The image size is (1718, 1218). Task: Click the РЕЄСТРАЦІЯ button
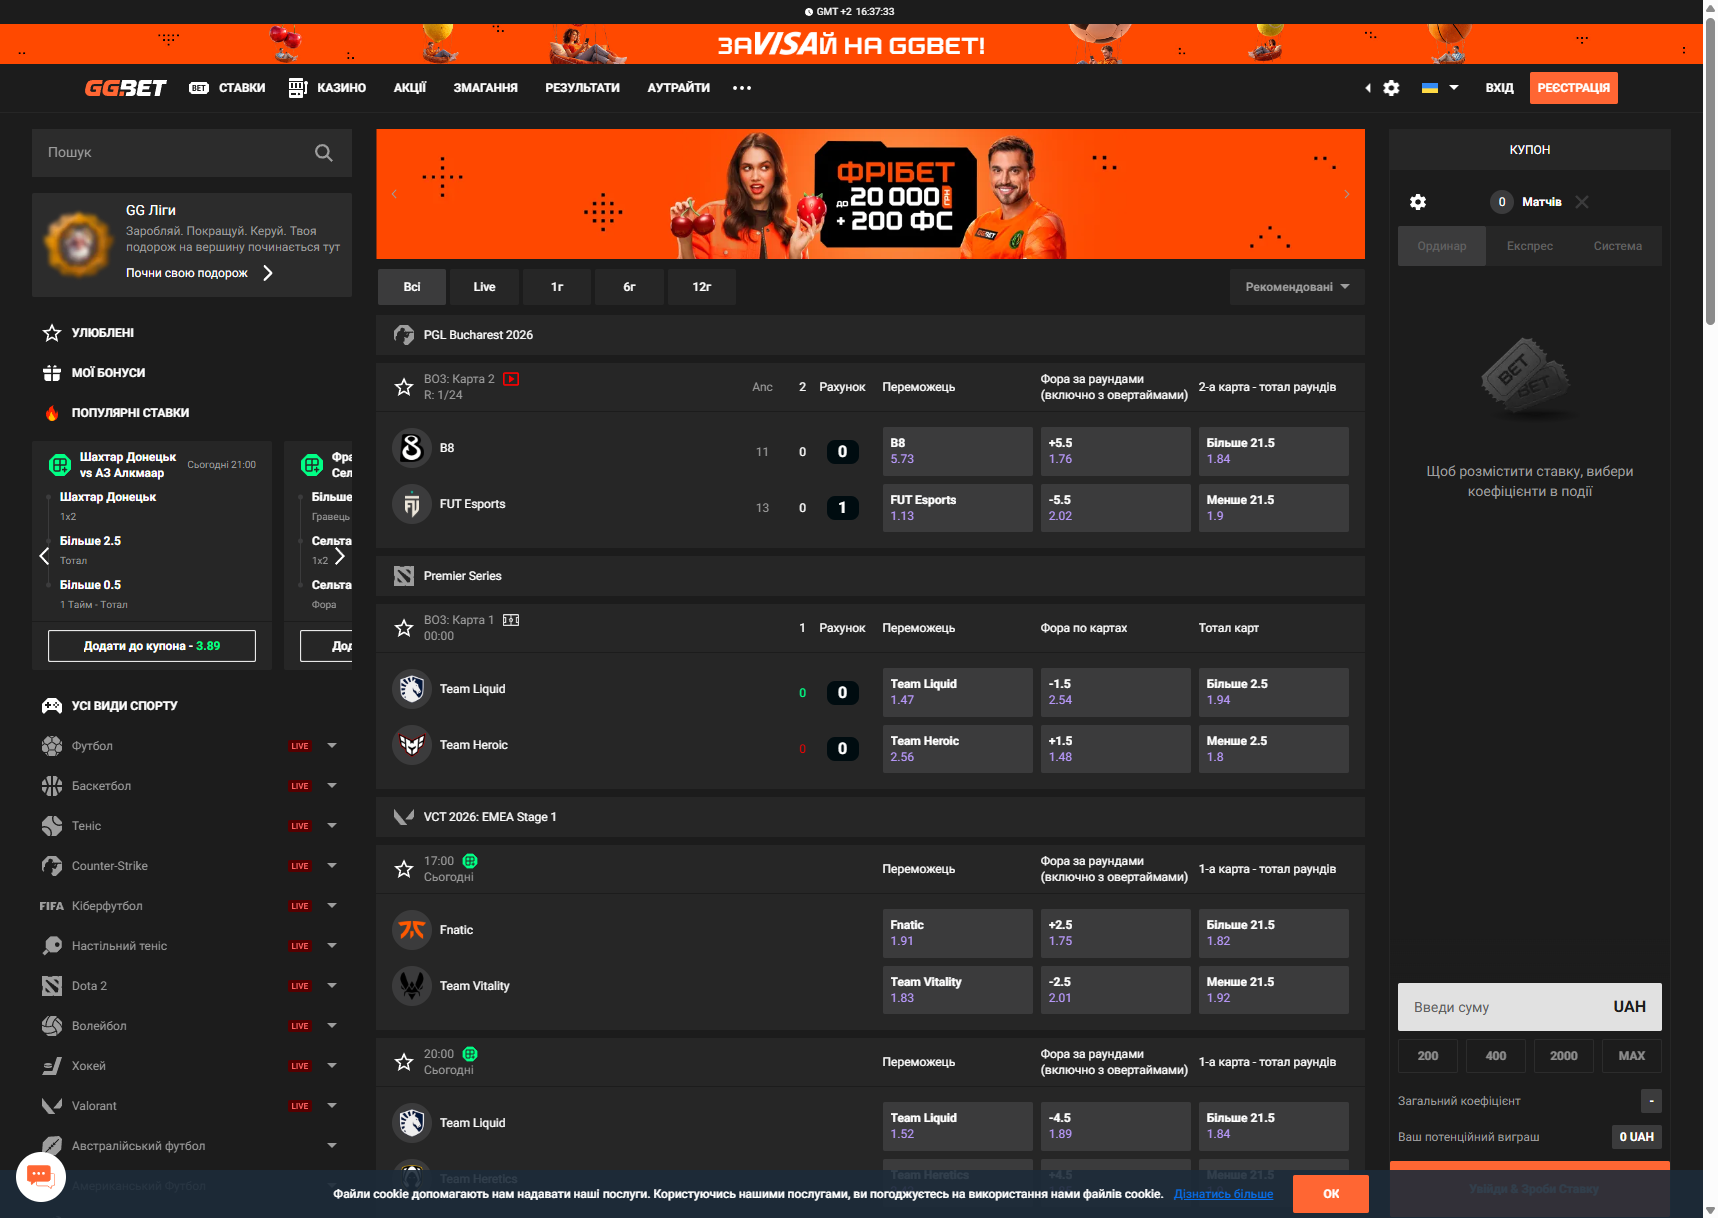pyautogui.click(x=1574, y=88)
